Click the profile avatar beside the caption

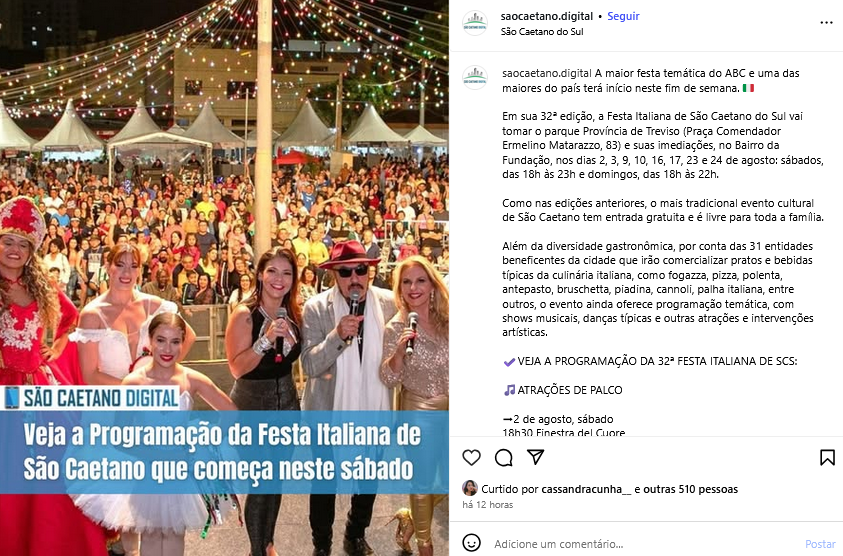475,77
